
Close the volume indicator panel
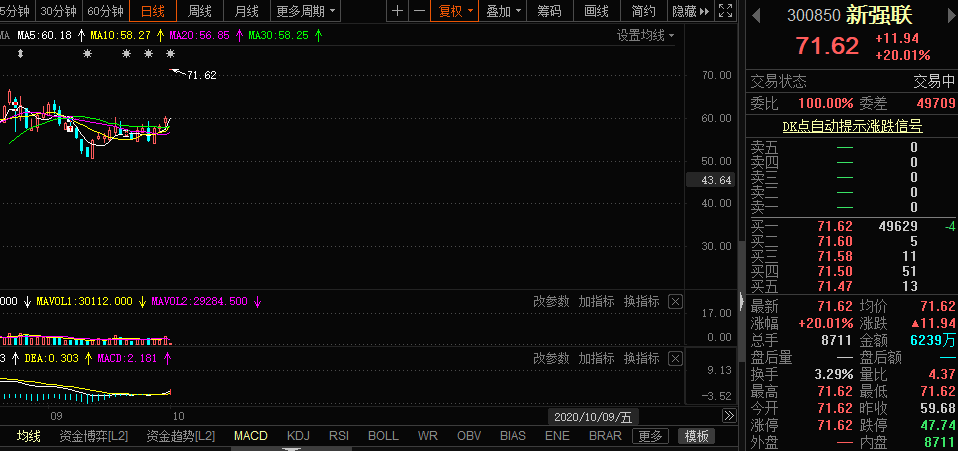pyautogui.click(x=675, y=301)
